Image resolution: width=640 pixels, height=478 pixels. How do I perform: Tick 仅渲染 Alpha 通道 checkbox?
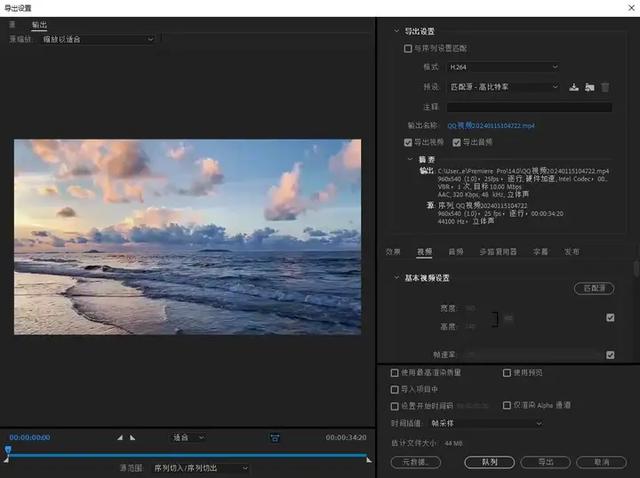(x=507, y=405)
